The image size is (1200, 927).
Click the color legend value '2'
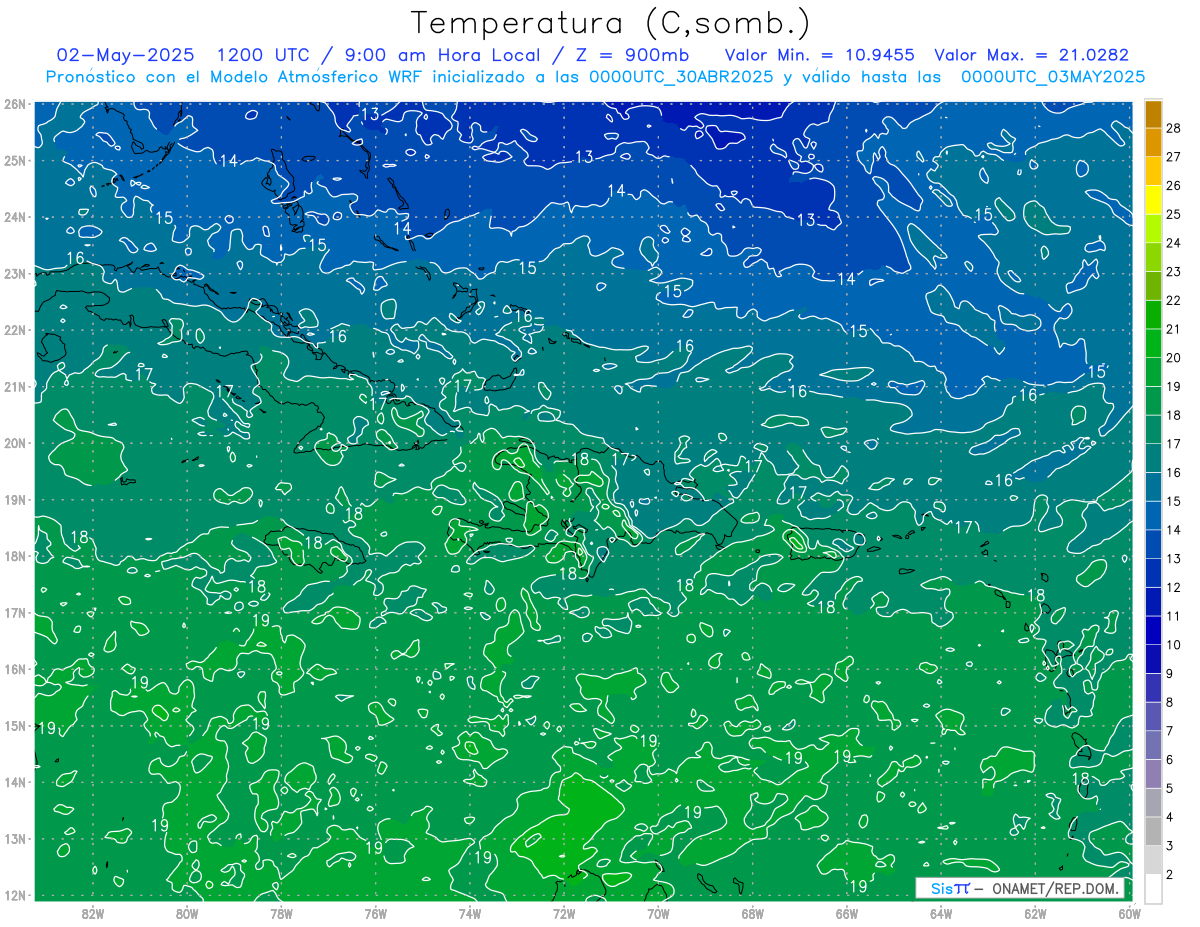coord(1170,875)
